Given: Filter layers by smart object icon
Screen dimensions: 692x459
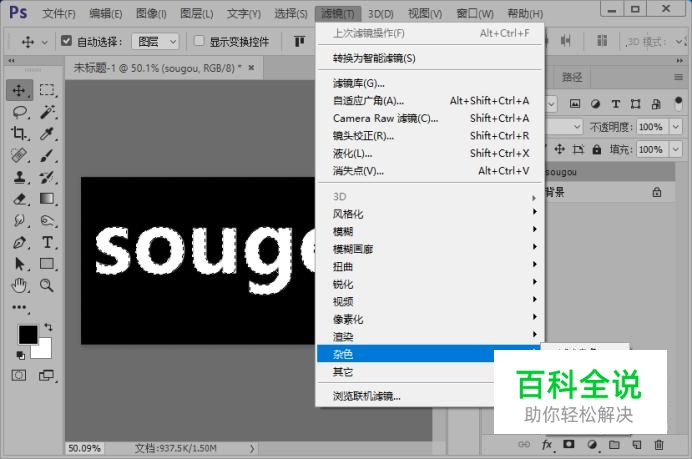Looking at the screenshot, I should pos(656,104).
